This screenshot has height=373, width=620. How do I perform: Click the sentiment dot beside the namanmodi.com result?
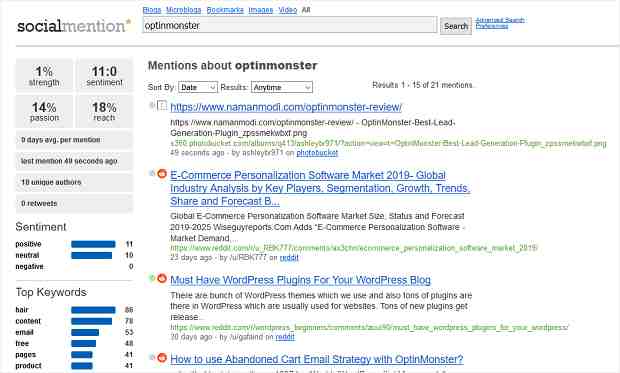[152, 105]
